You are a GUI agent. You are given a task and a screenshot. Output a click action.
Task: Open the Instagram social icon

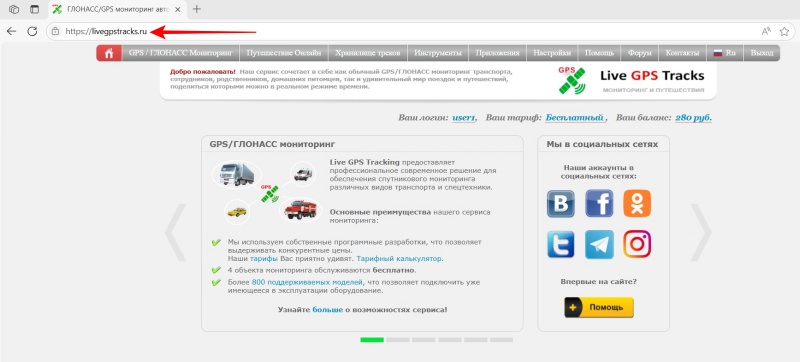coord(637,244)
